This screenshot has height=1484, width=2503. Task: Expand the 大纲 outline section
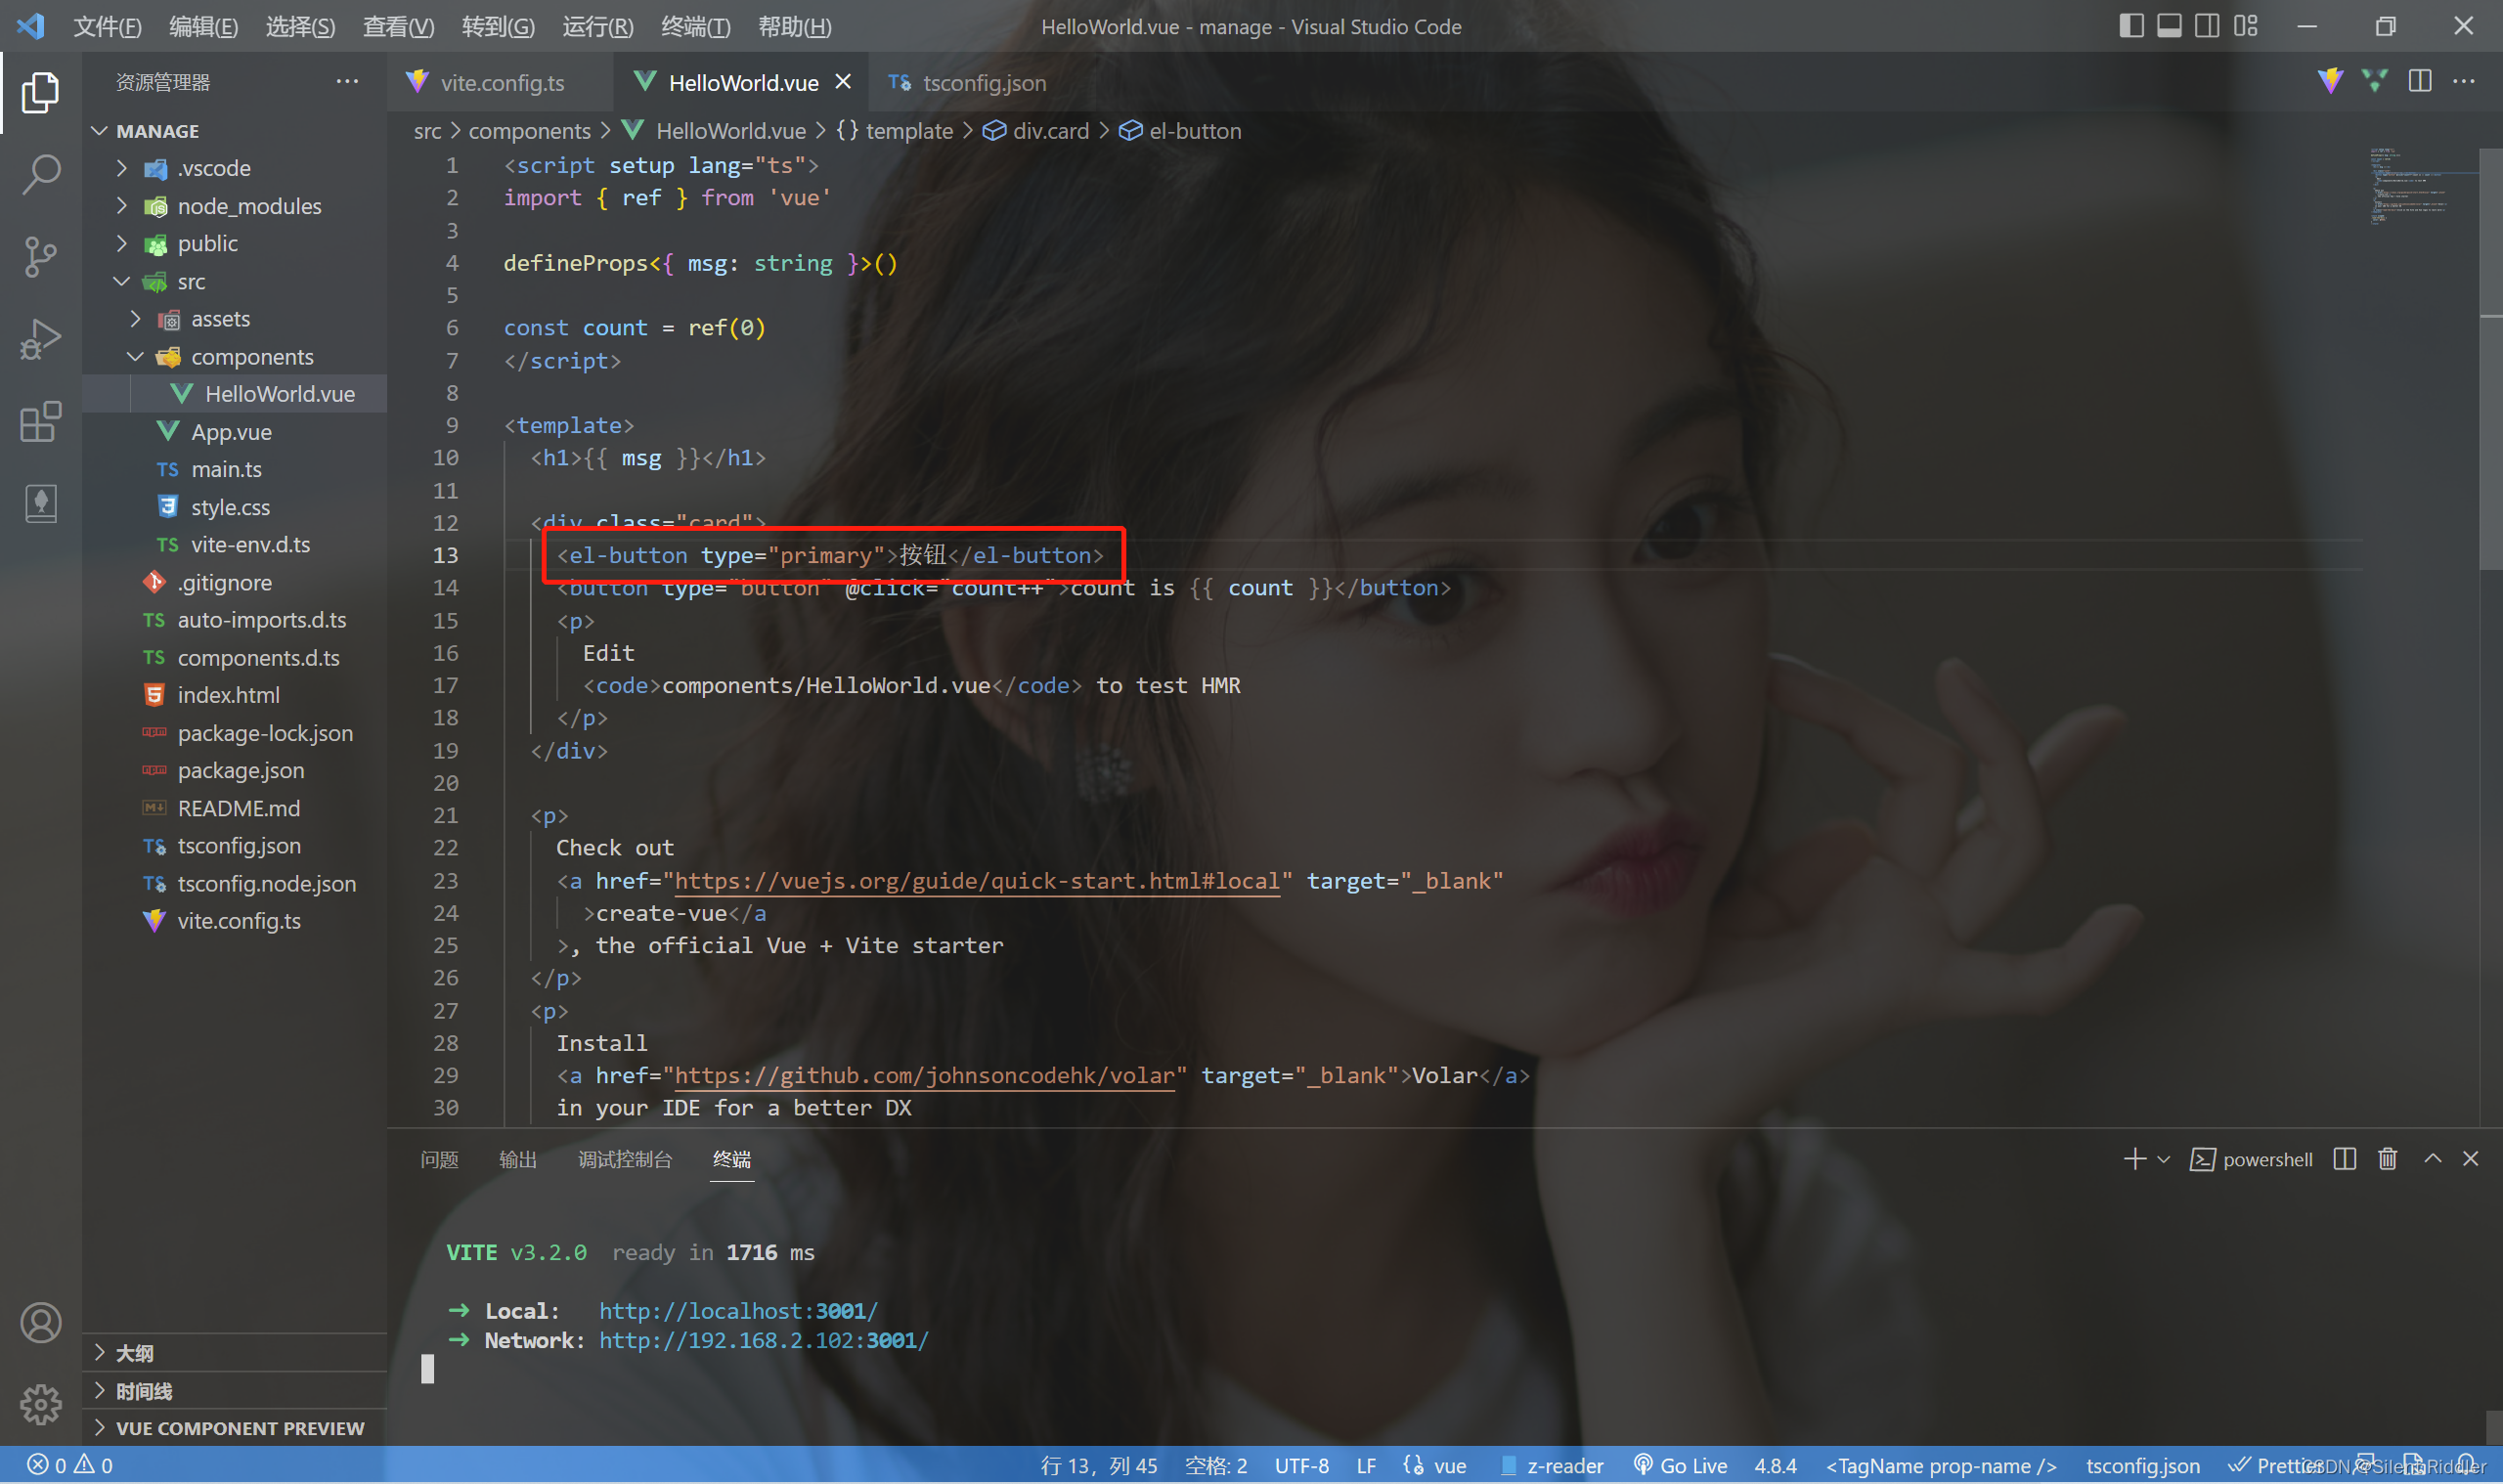pos(235,1353)
